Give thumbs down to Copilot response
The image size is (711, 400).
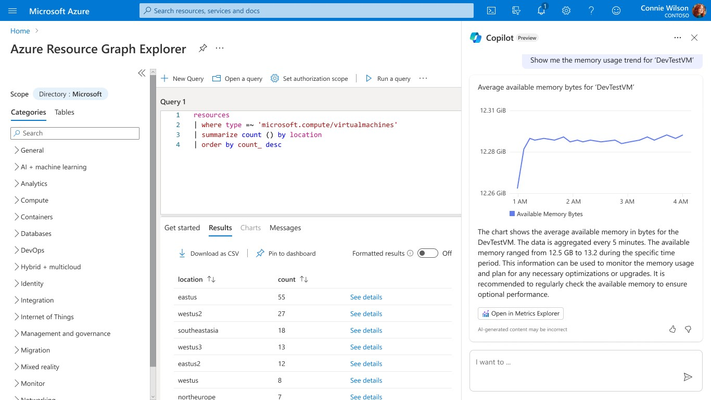coord(688,329)
